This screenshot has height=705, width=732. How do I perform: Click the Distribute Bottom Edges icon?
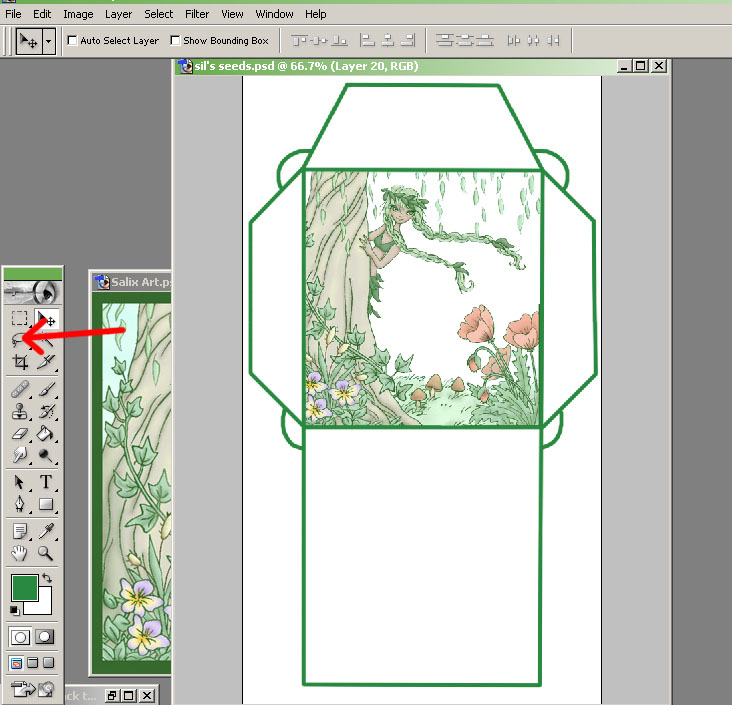point(485,41)
